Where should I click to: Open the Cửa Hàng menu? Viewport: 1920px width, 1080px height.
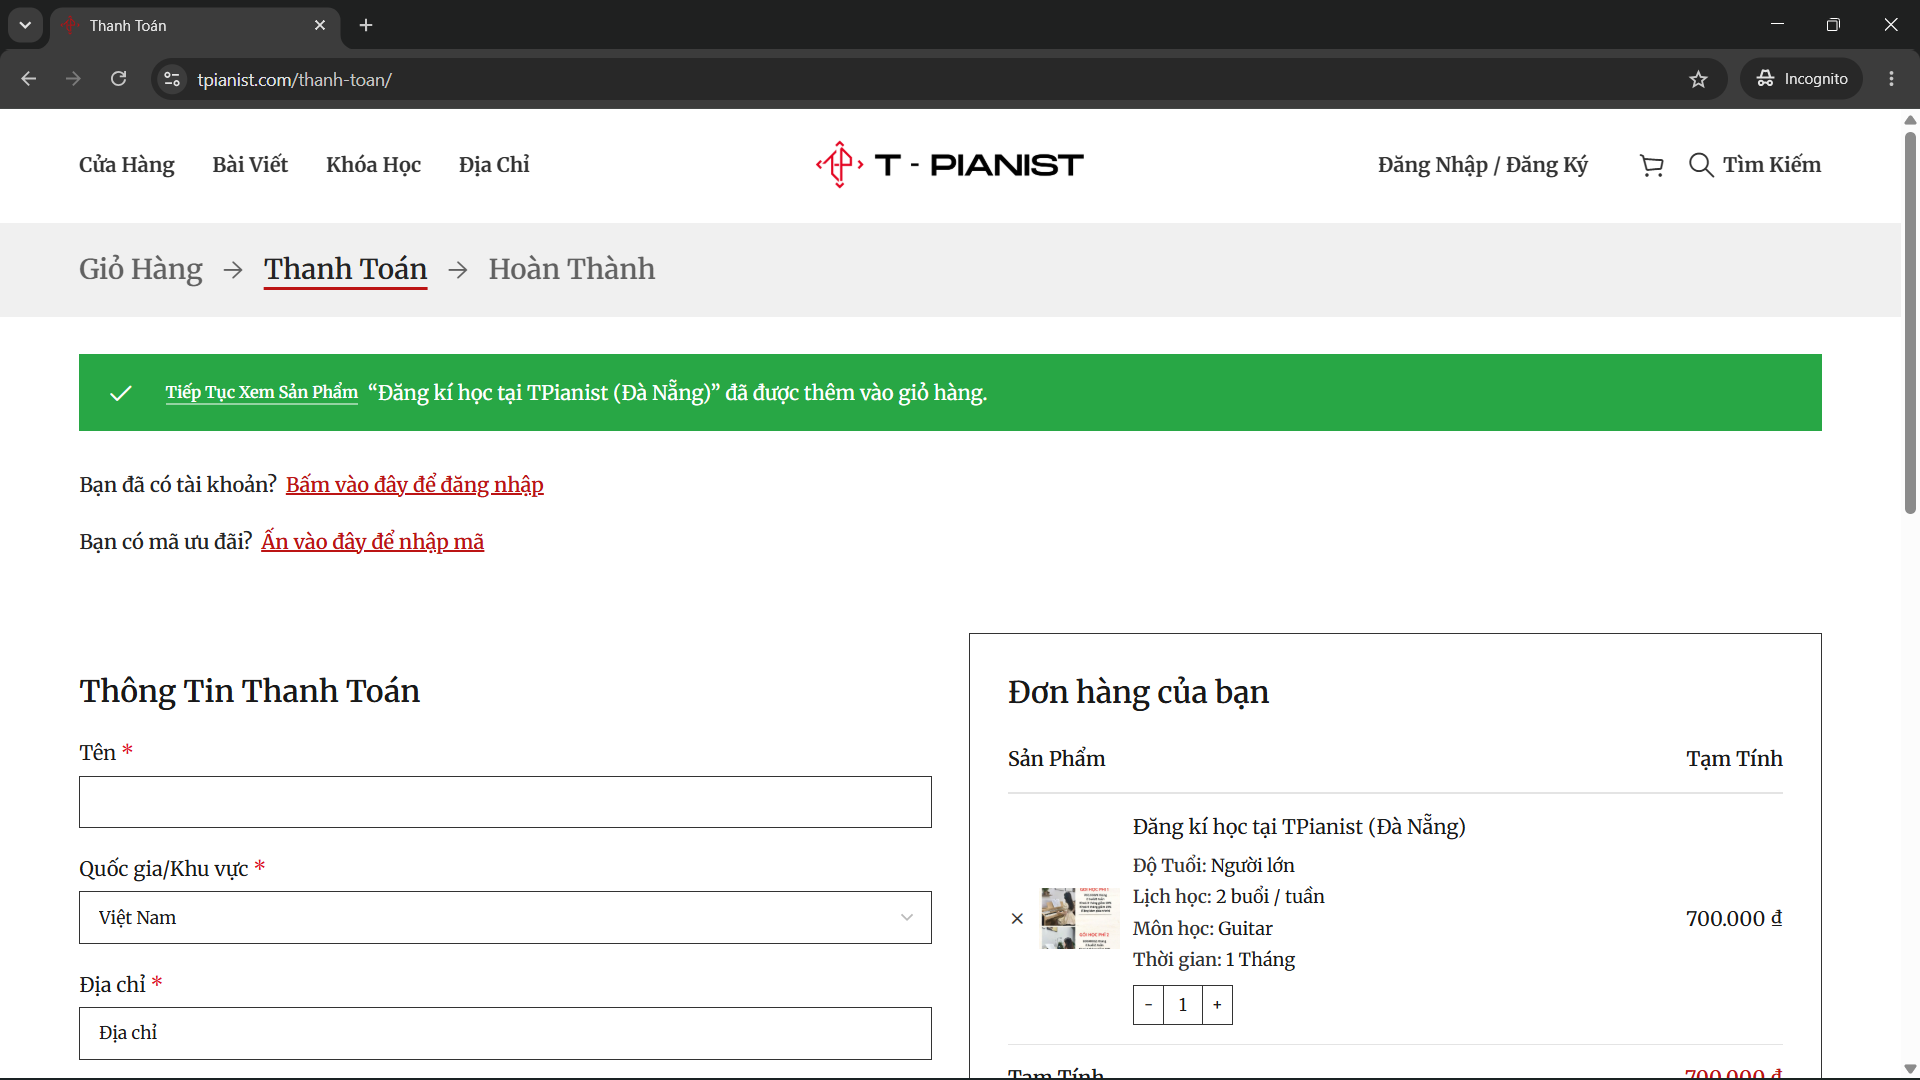pos(127,165)
